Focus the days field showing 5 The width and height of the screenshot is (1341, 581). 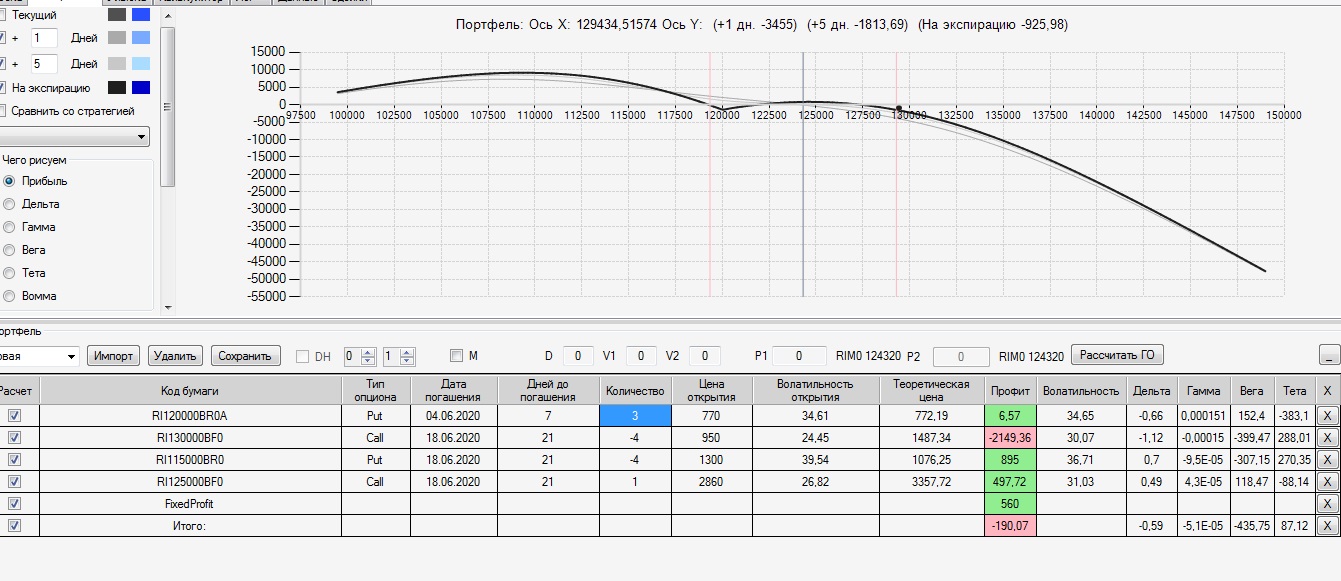(44, 64)
